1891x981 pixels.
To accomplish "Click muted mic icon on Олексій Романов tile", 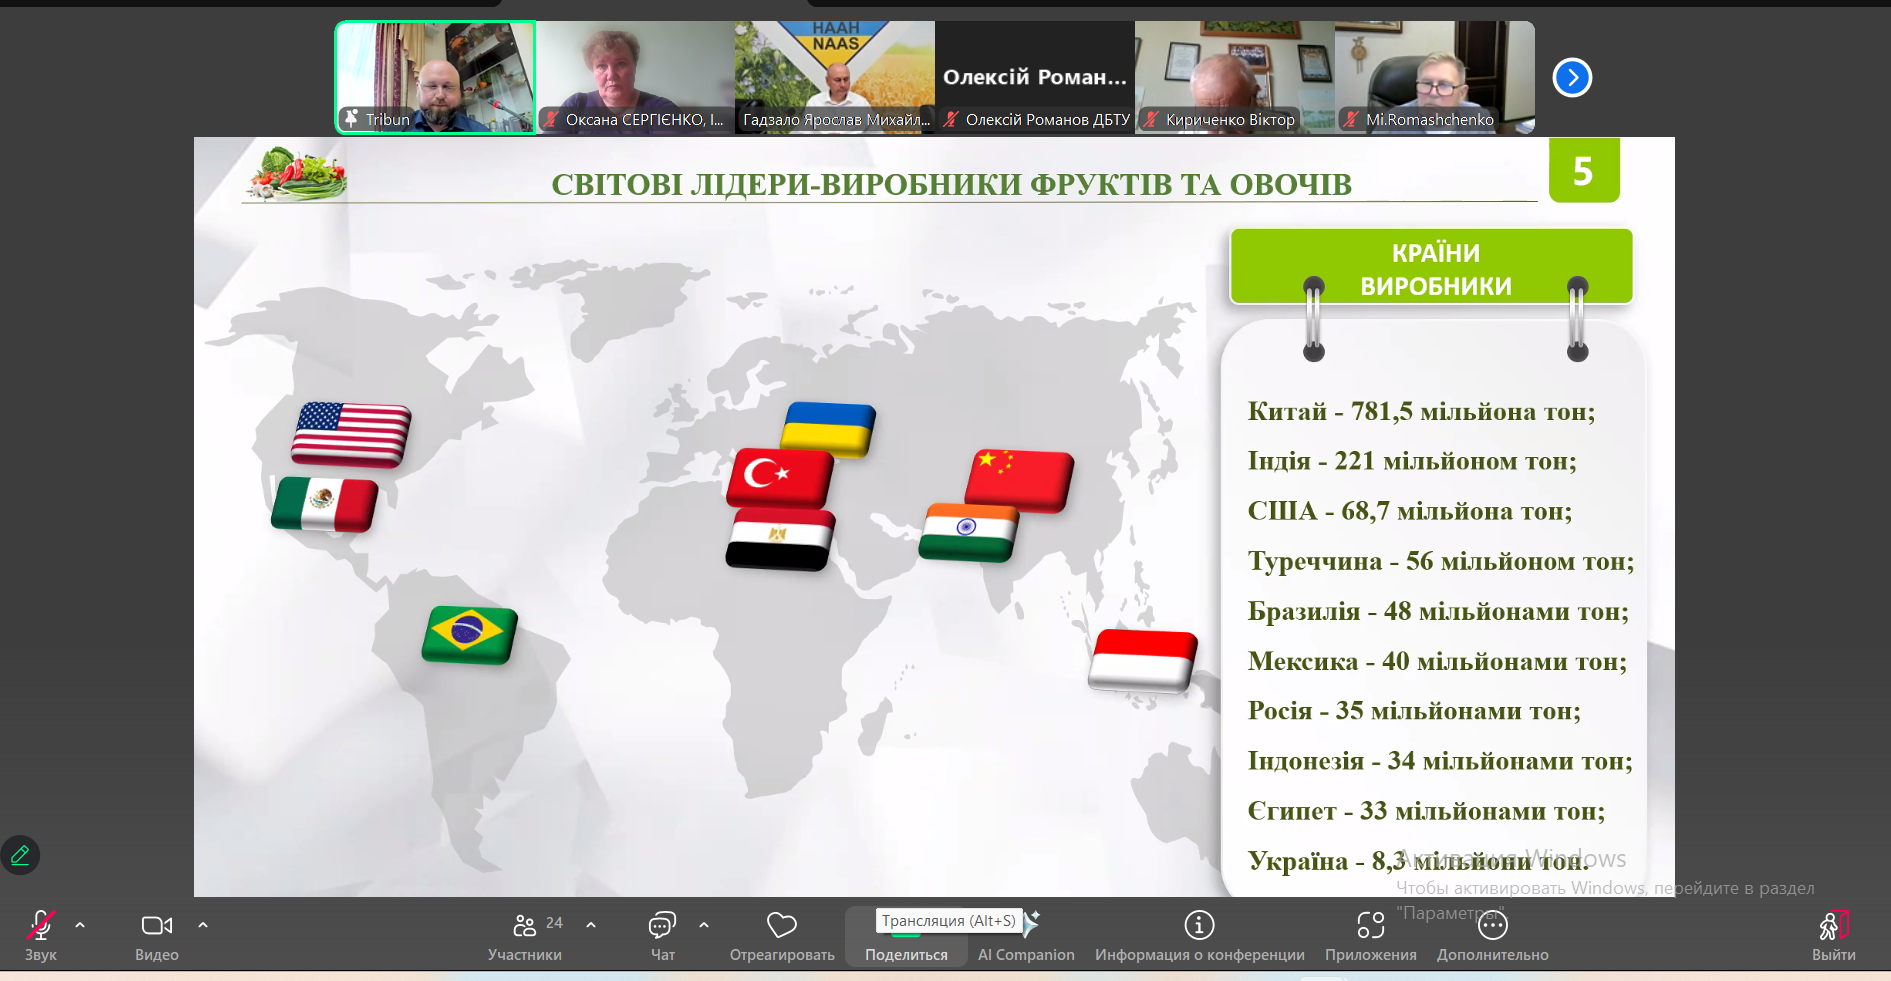I will (951, 119).
